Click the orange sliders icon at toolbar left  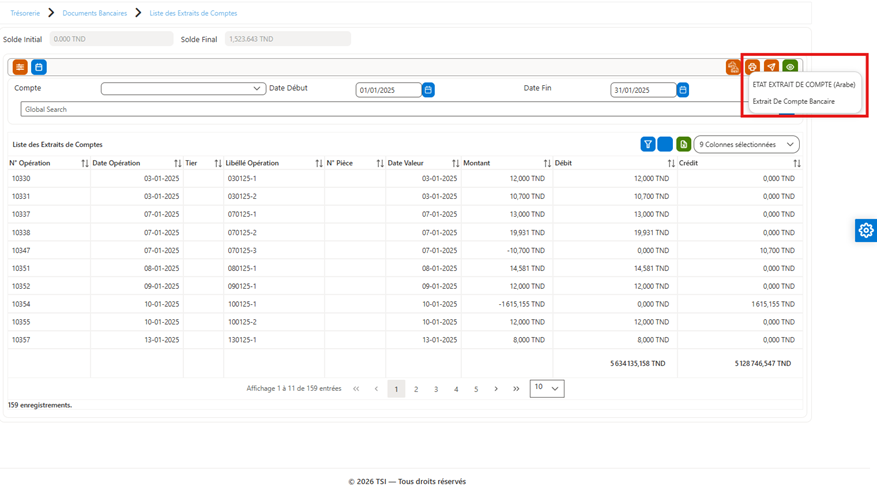coord(20,67)
